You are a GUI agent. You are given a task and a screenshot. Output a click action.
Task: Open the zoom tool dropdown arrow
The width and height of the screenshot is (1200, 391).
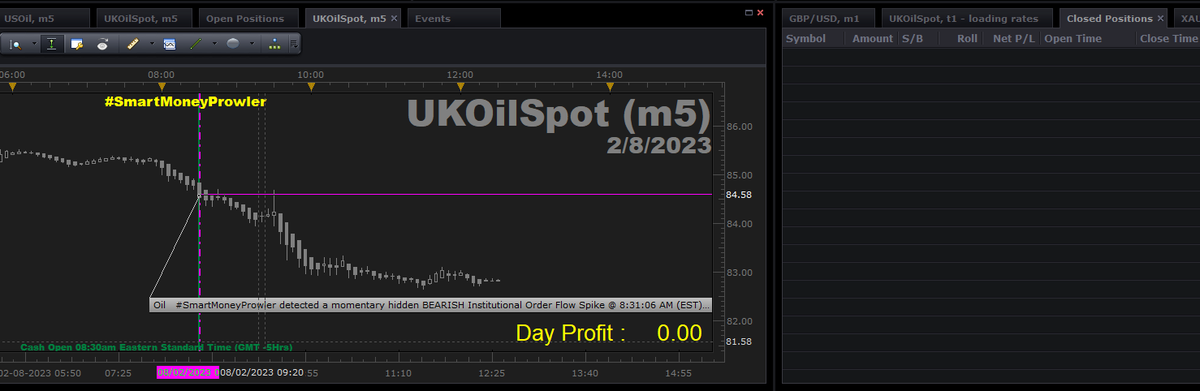(33, 44)
